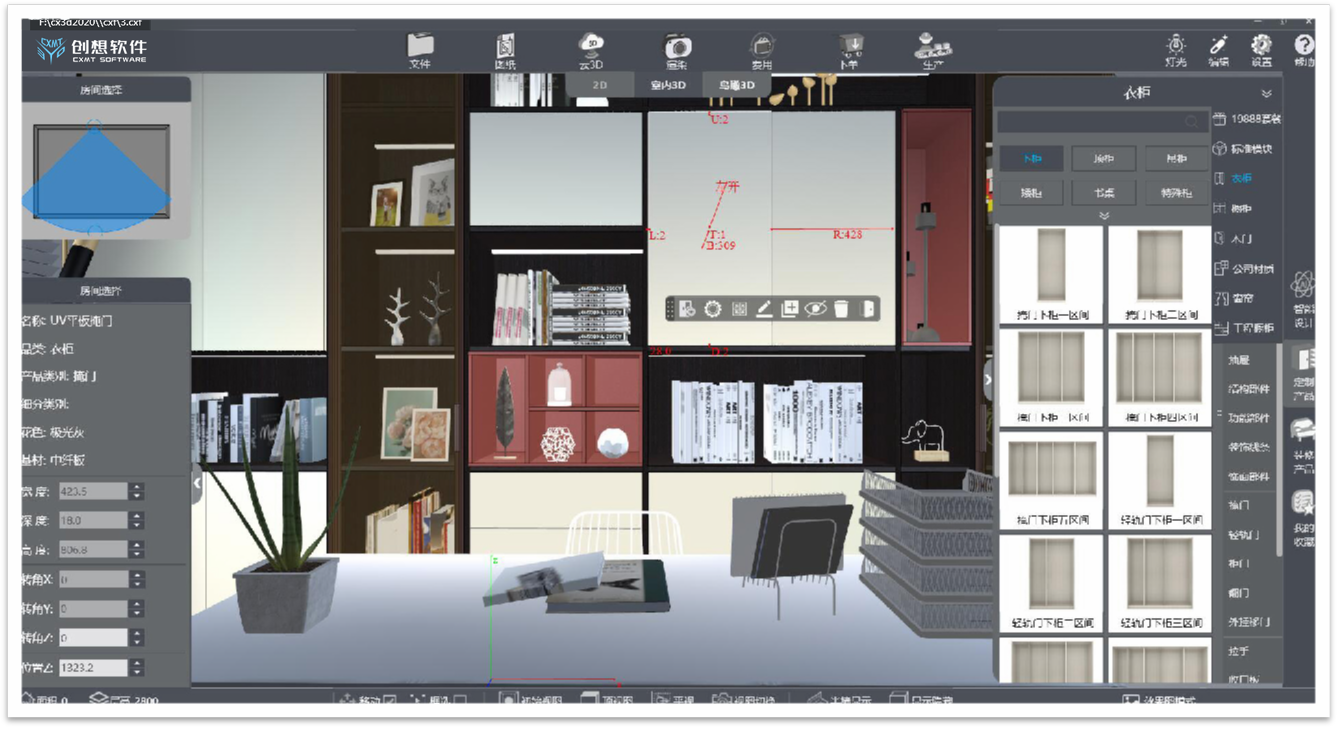Click pencil edit icon in floating toolbar
This screenshot has width=1339, height=729.
click(764, 309)
